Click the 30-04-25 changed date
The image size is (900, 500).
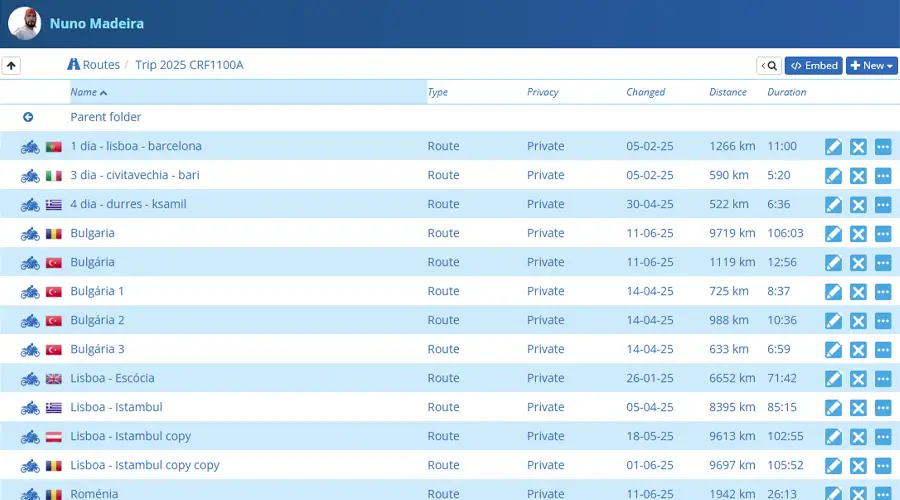pyautogui.click(x=650, y=204)
